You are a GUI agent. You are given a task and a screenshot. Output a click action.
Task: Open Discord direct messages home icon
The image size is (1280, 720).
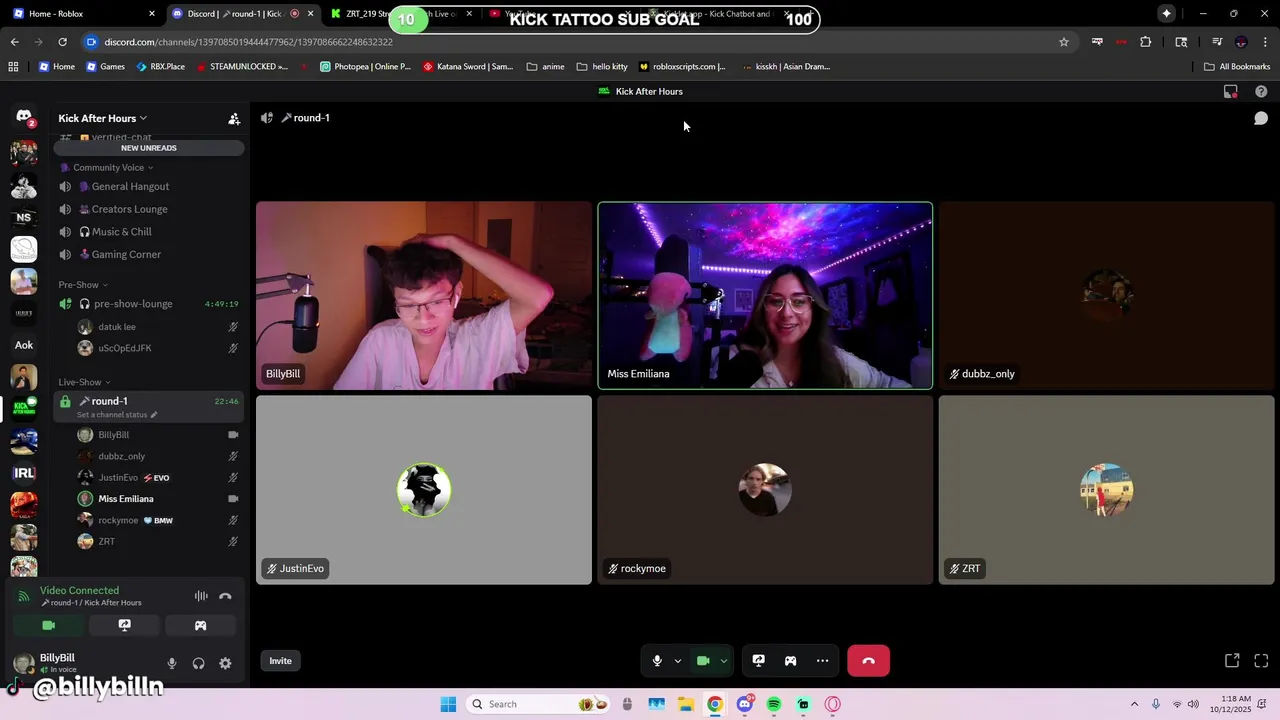[x=24, y=117]
